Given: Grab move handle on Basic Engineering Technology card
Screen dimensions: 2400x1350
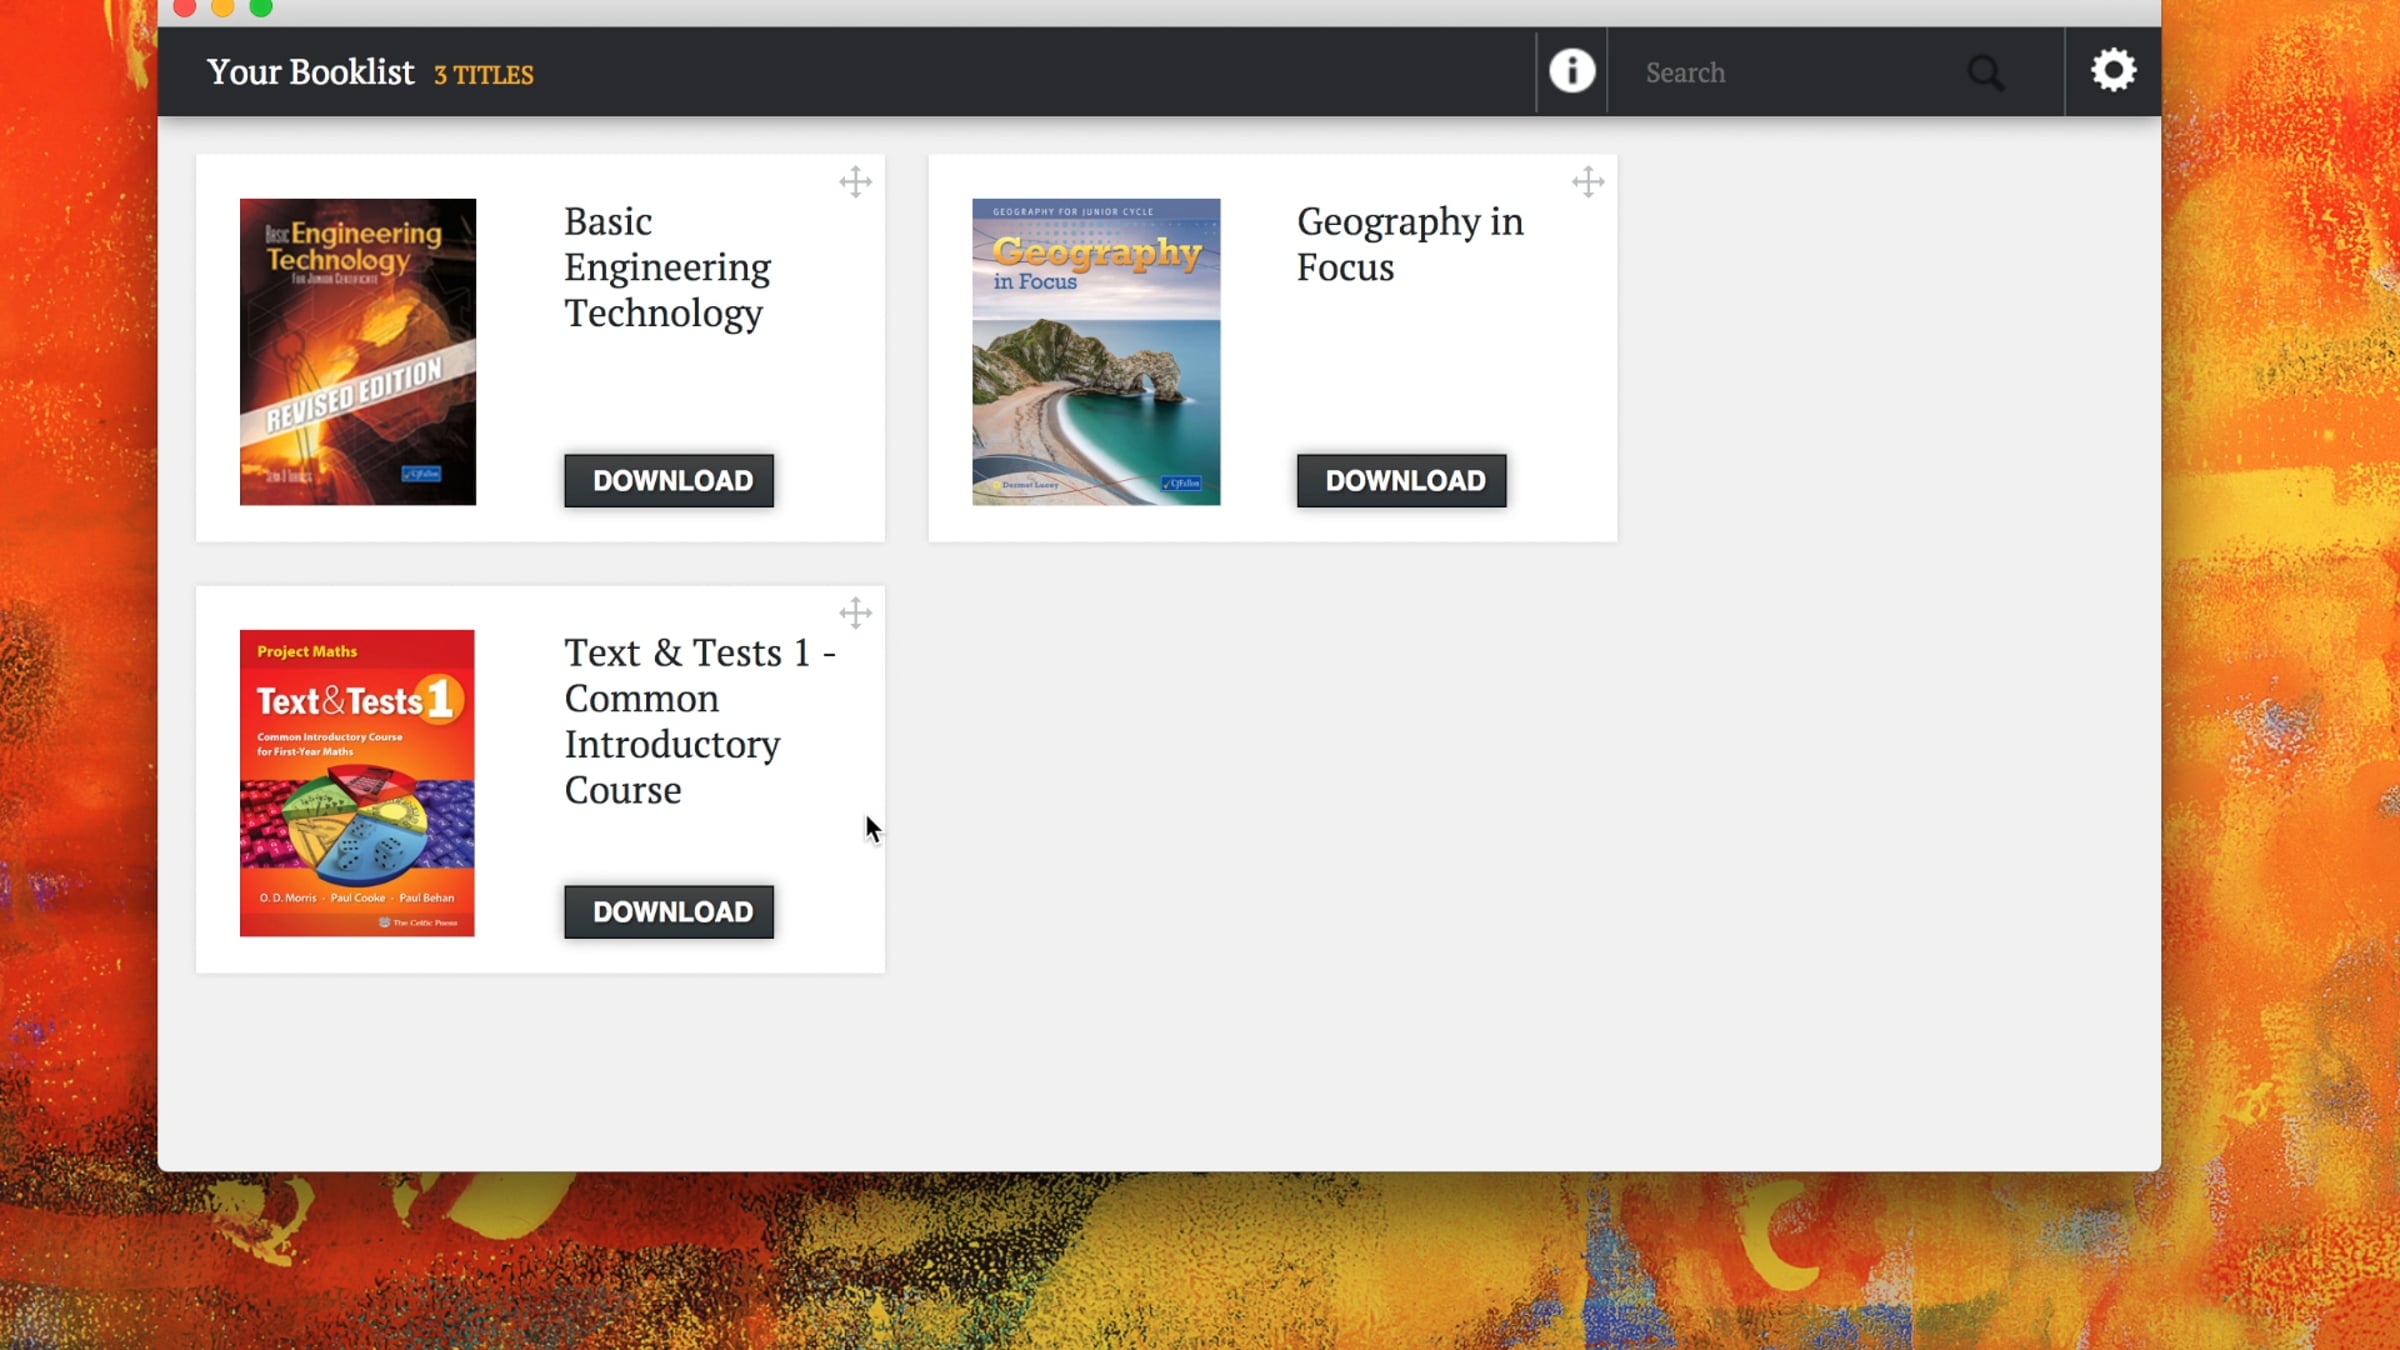Looking at the screenshot, I should tap(855, 182).
